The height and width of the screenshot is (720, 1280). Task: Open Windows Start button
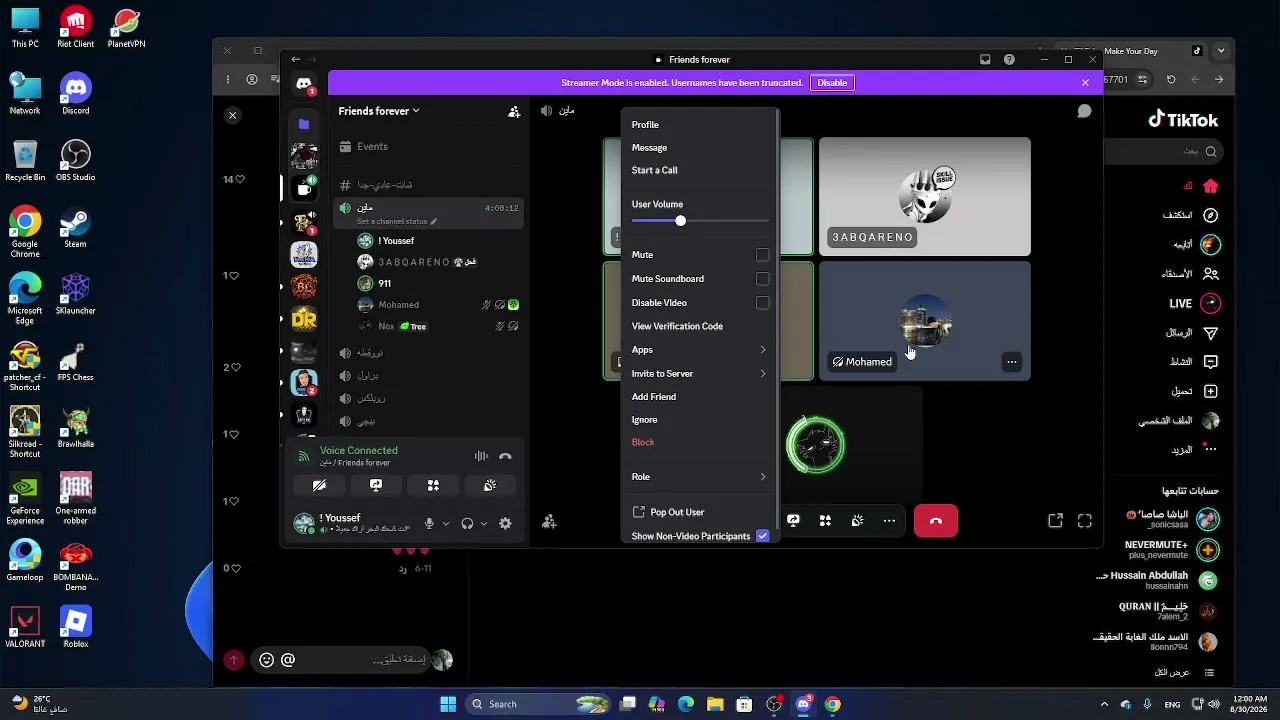[x=448, y=704]
